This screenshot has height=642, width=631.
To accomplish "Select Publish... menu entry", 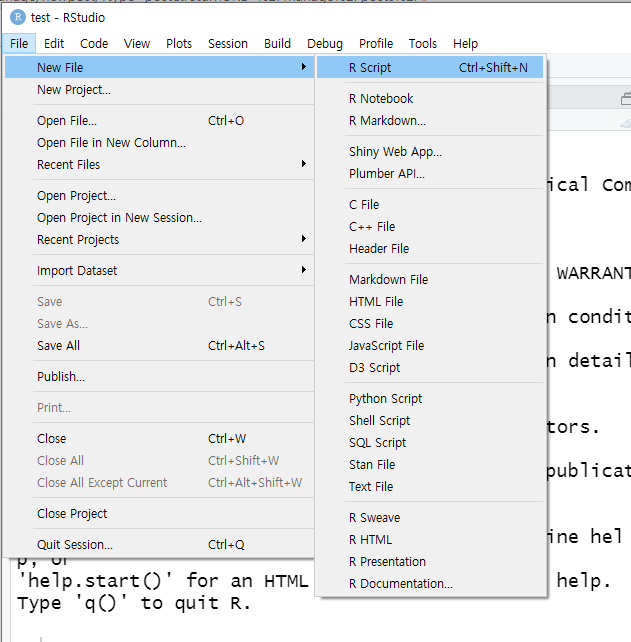I will tap(159, 376).
